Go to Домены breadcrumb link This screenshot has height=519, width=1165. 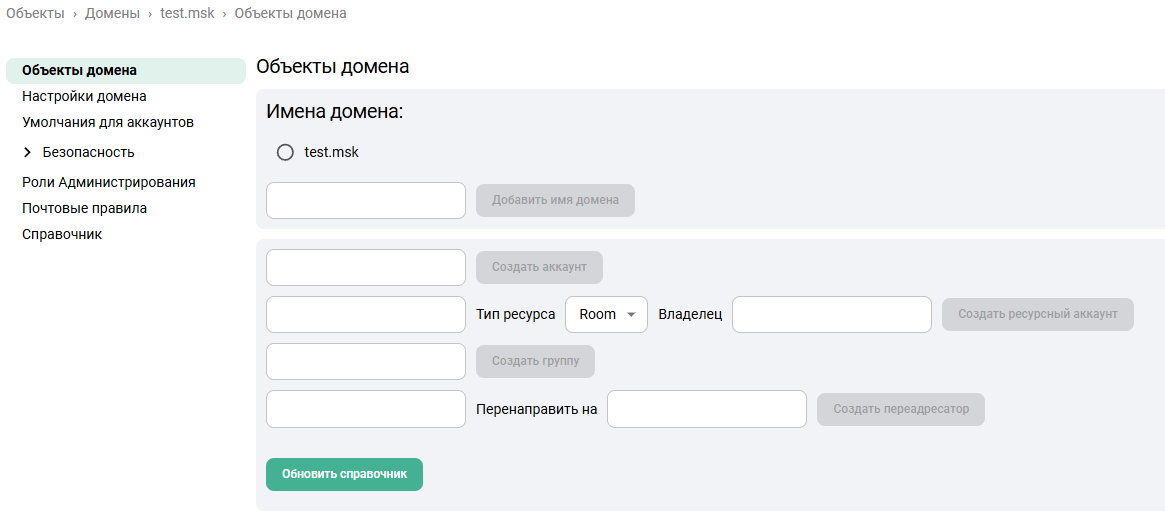coord(112,14)
